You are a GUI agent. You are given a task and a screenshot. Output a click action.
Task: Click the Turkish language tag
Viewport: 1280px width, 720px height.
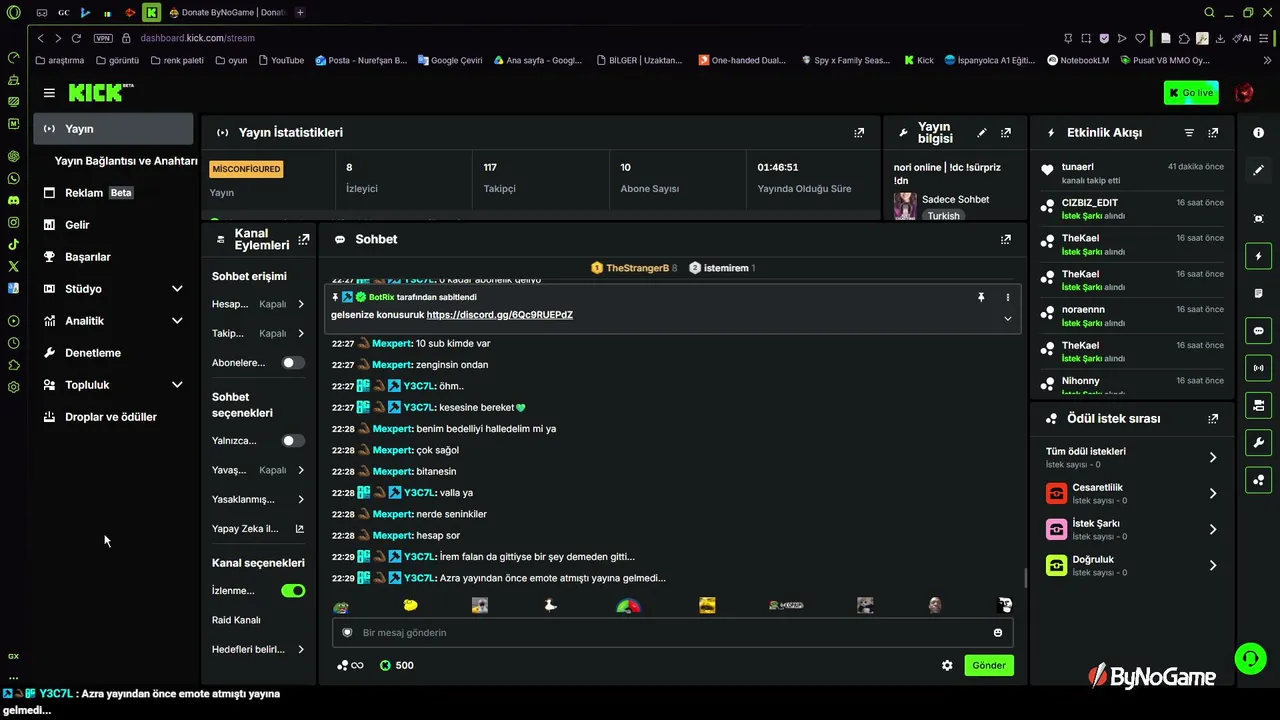[x=943, y=216]
